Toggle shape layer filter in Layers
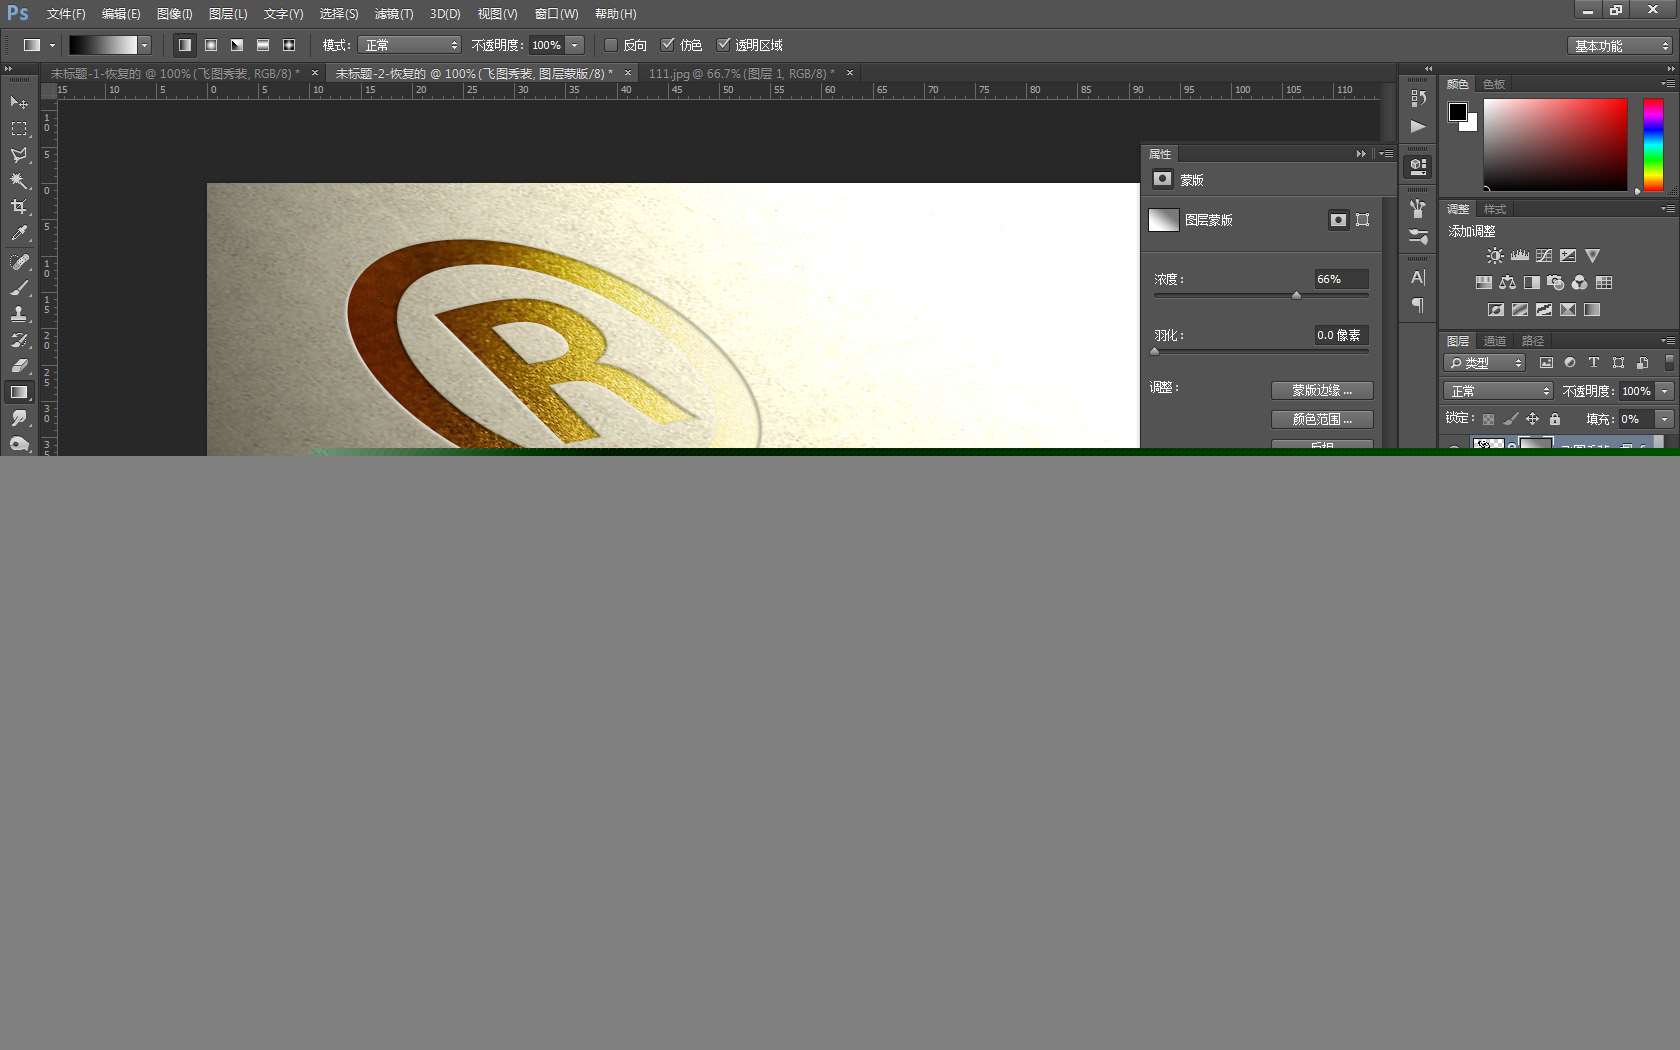 point(1618,363)
